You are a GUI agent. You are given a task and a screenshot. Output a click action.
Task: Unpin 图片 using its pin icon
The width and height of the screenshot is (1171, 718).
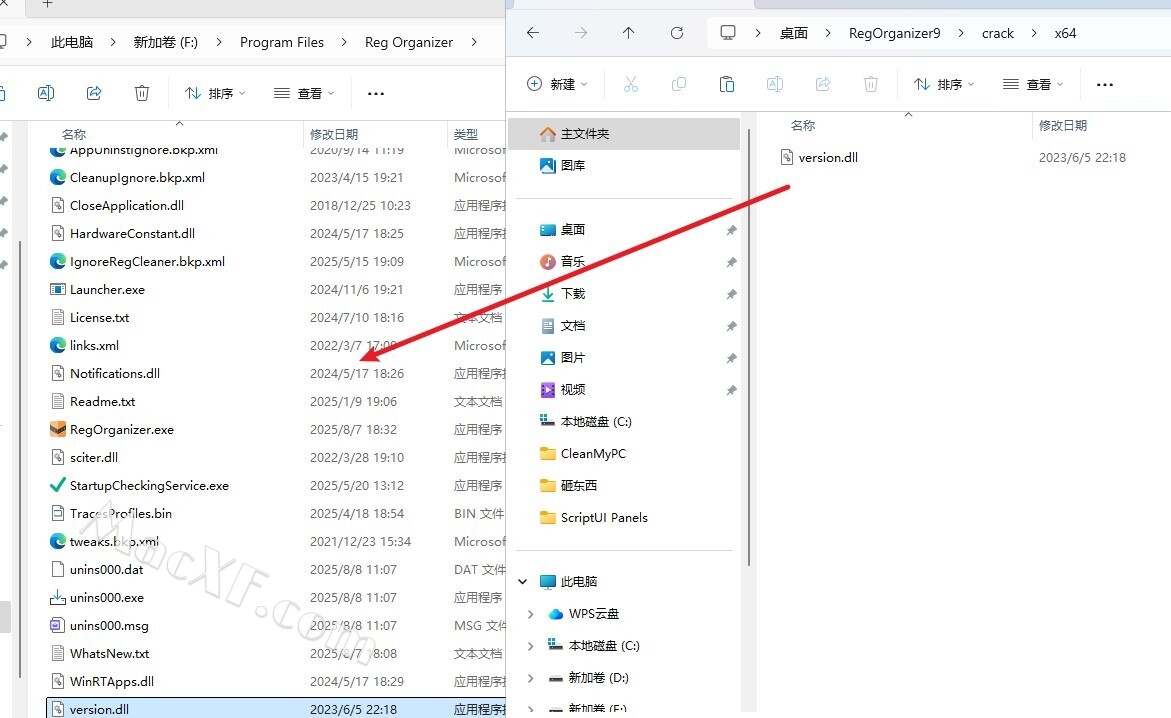tap(731, 358)
